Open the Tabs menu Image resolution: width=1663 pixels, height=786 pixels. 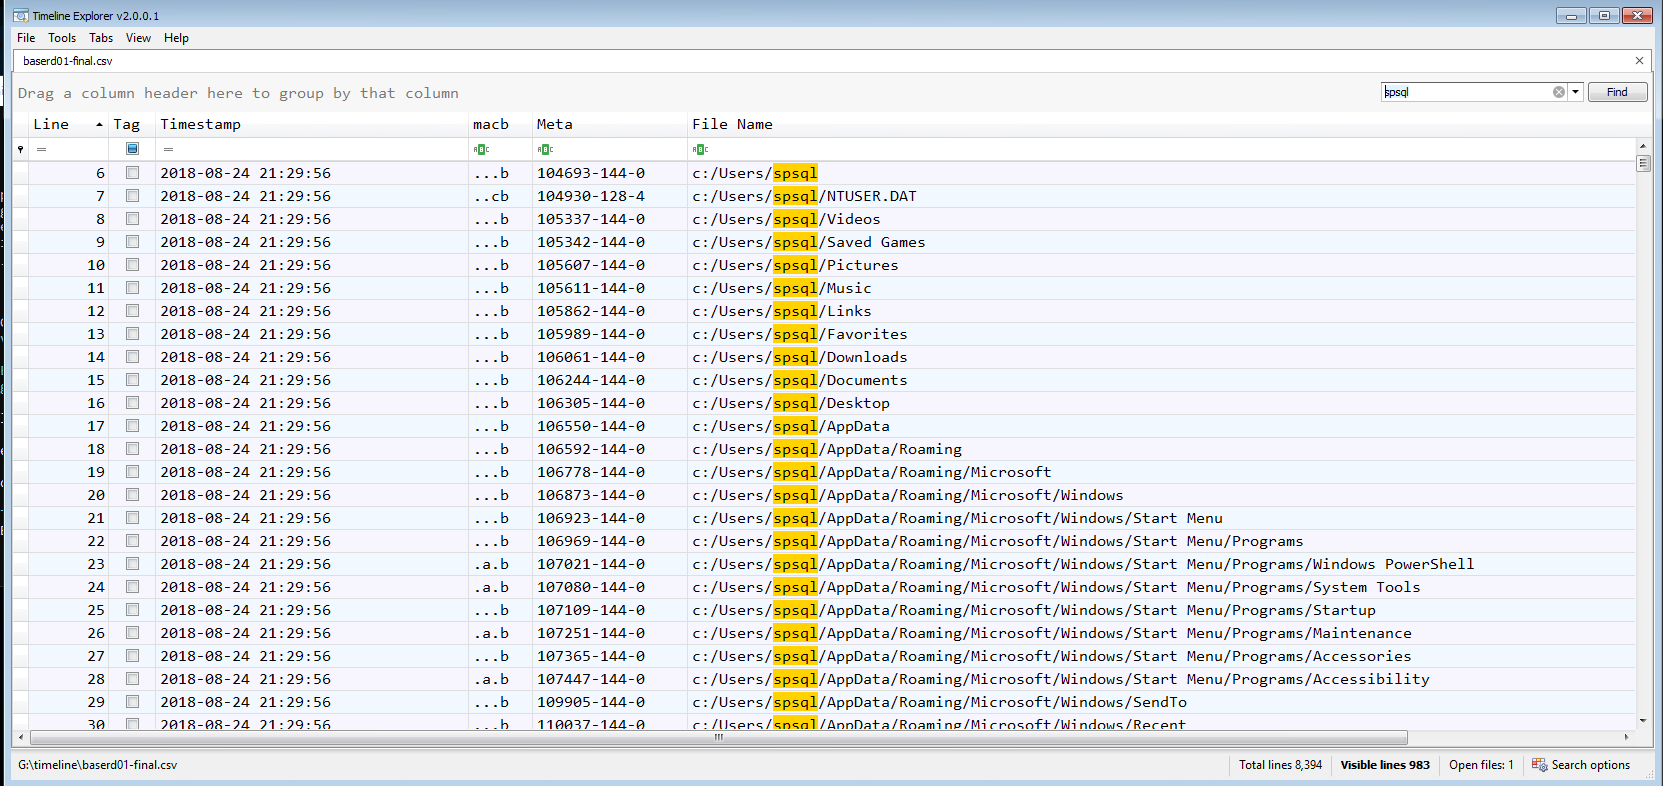click(101, 38)
